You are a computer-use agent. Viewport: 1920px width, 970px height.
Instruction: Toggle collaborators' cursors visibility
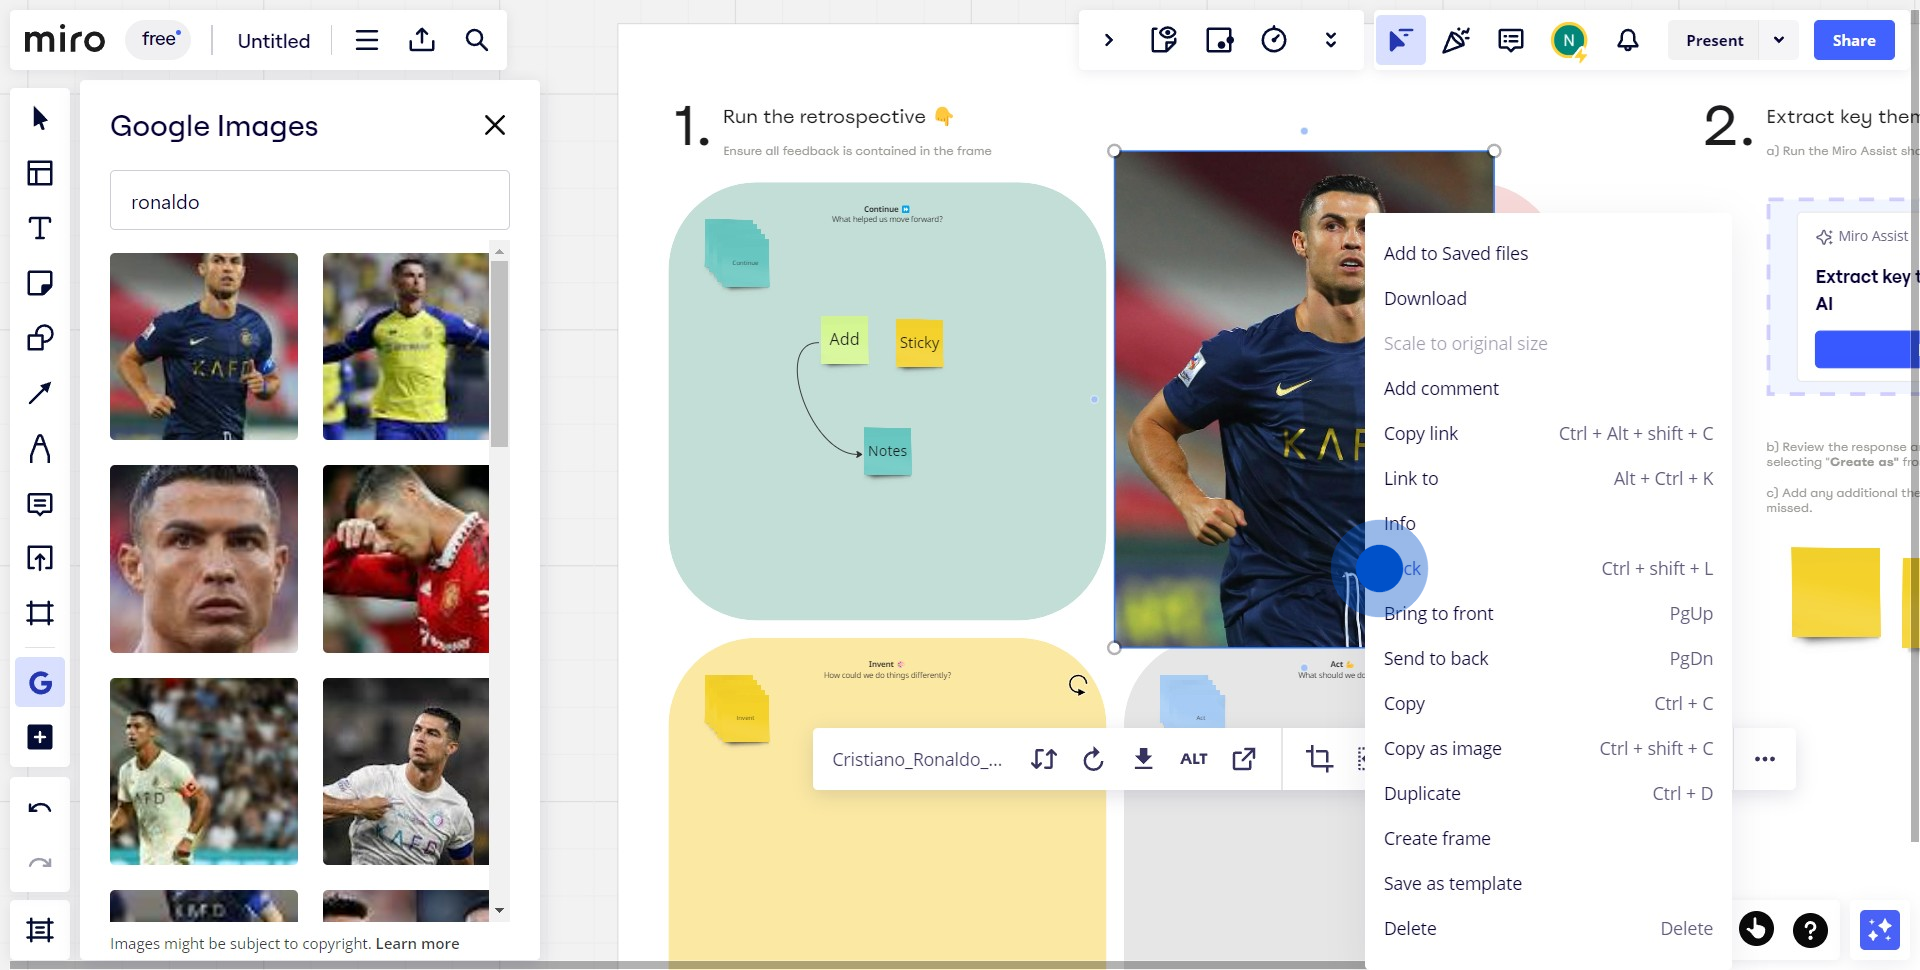[x=1400, y=40]
